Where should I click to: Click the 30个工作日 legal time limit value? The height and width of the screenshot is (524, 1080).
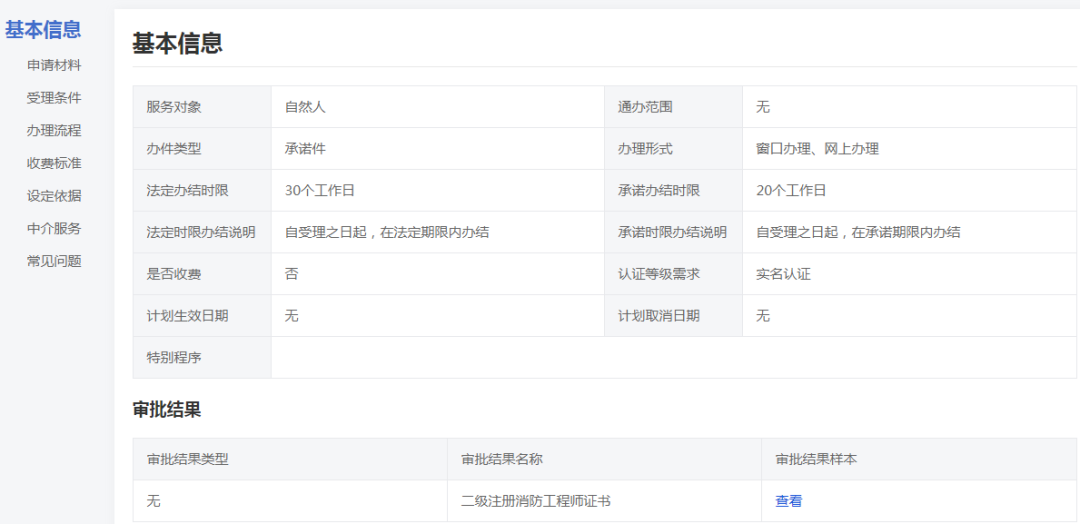tap(320, 190)
